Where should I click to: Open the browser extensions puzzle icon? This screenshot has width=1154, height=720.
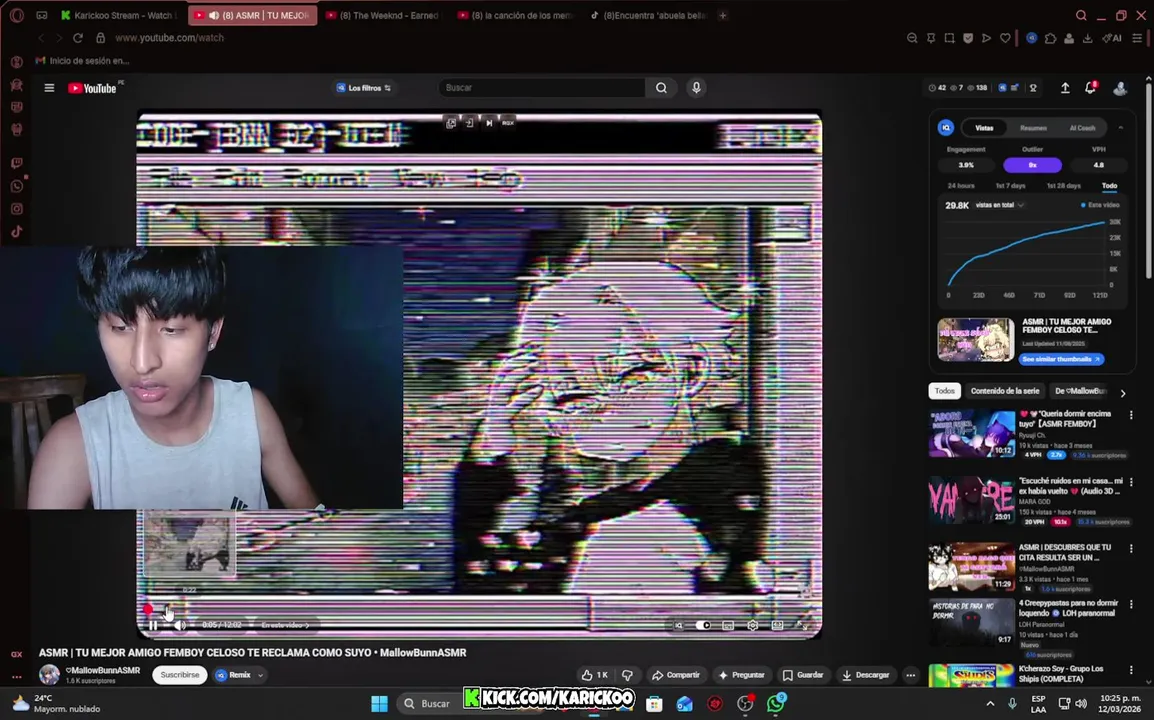1050,38
